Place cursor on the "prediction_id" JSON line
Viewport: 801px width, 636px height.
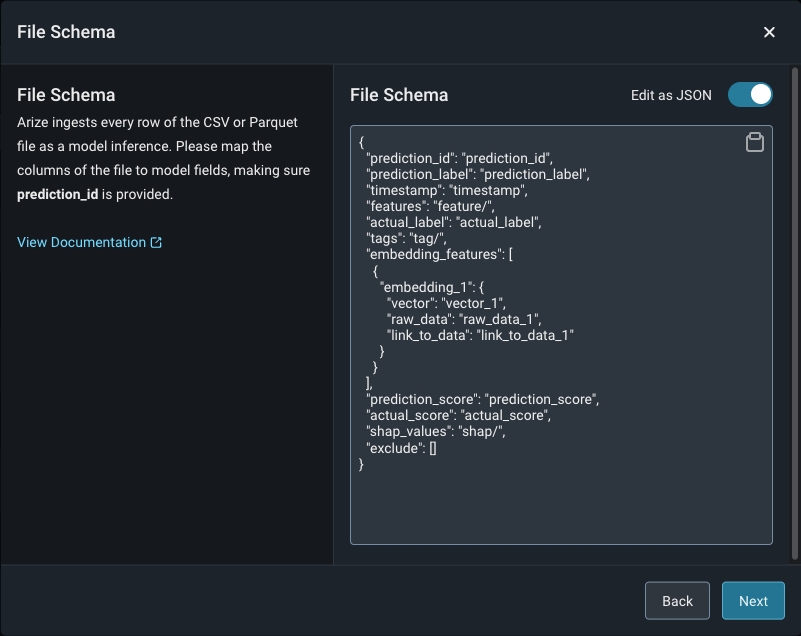459,158
